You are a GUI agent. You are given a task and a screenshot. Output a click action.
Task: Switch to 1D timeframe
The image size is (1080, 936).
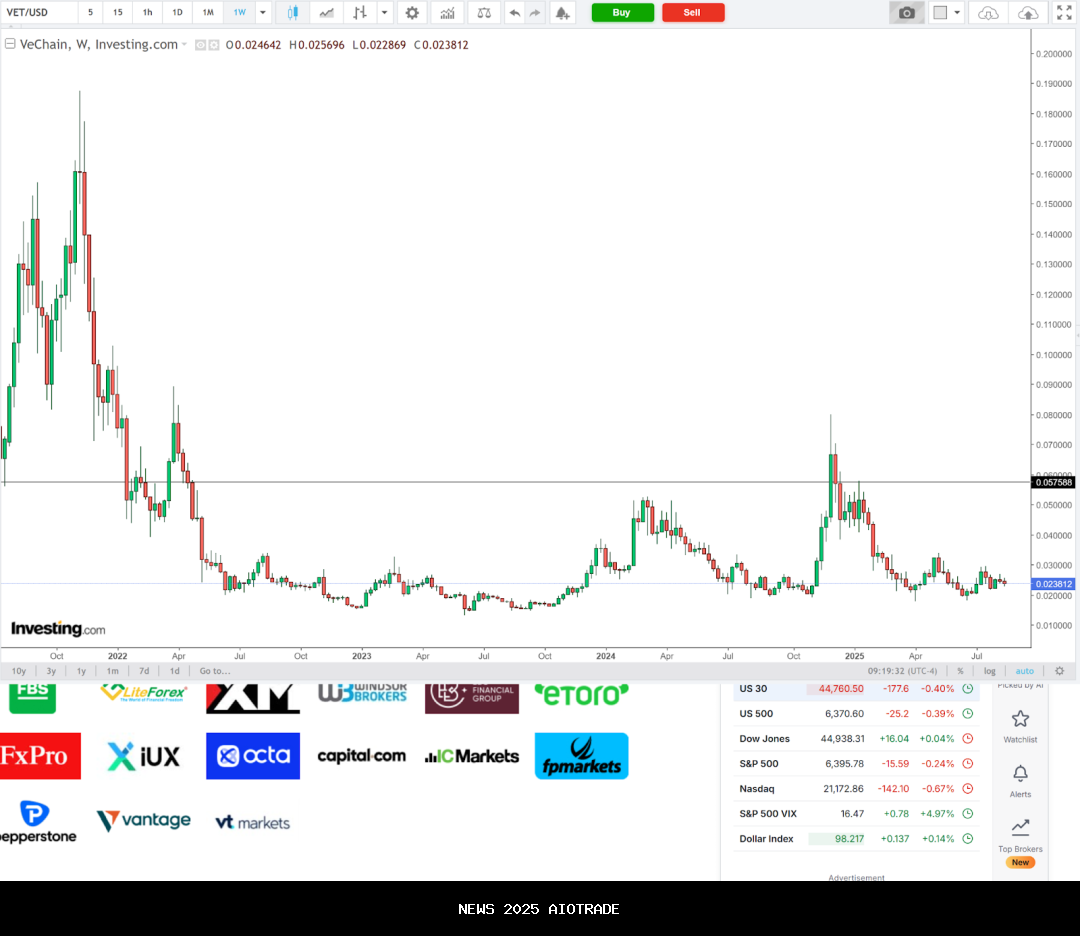tap(177, 13)
